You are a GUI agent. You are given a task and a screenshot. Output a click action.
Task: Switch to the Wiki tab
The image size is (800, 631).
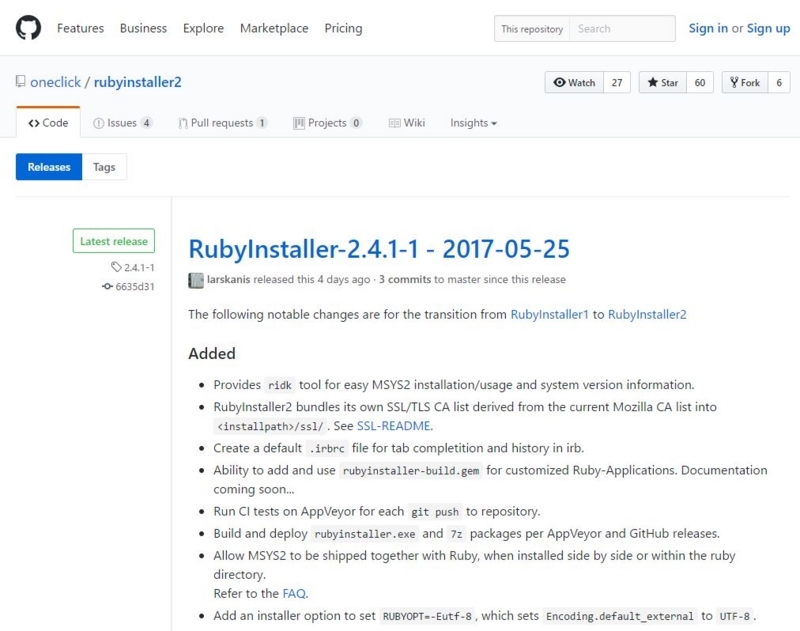click(407, 123)
